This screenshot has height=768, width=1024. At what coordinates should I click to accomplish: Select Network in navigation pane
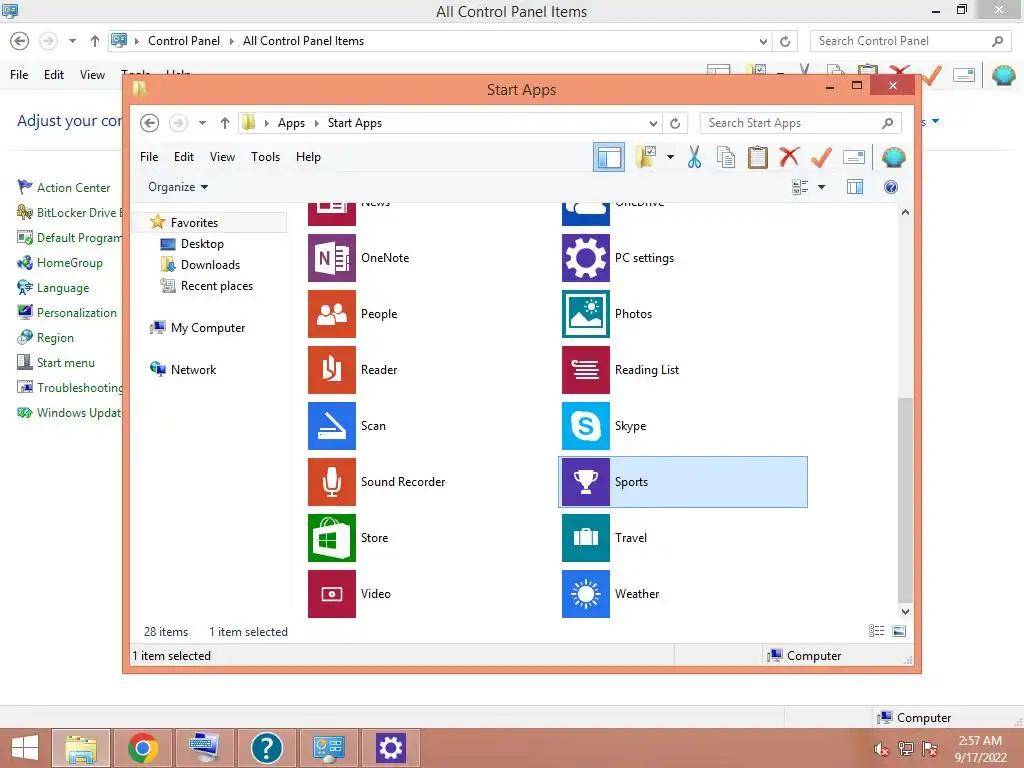(x=193, y=370)
